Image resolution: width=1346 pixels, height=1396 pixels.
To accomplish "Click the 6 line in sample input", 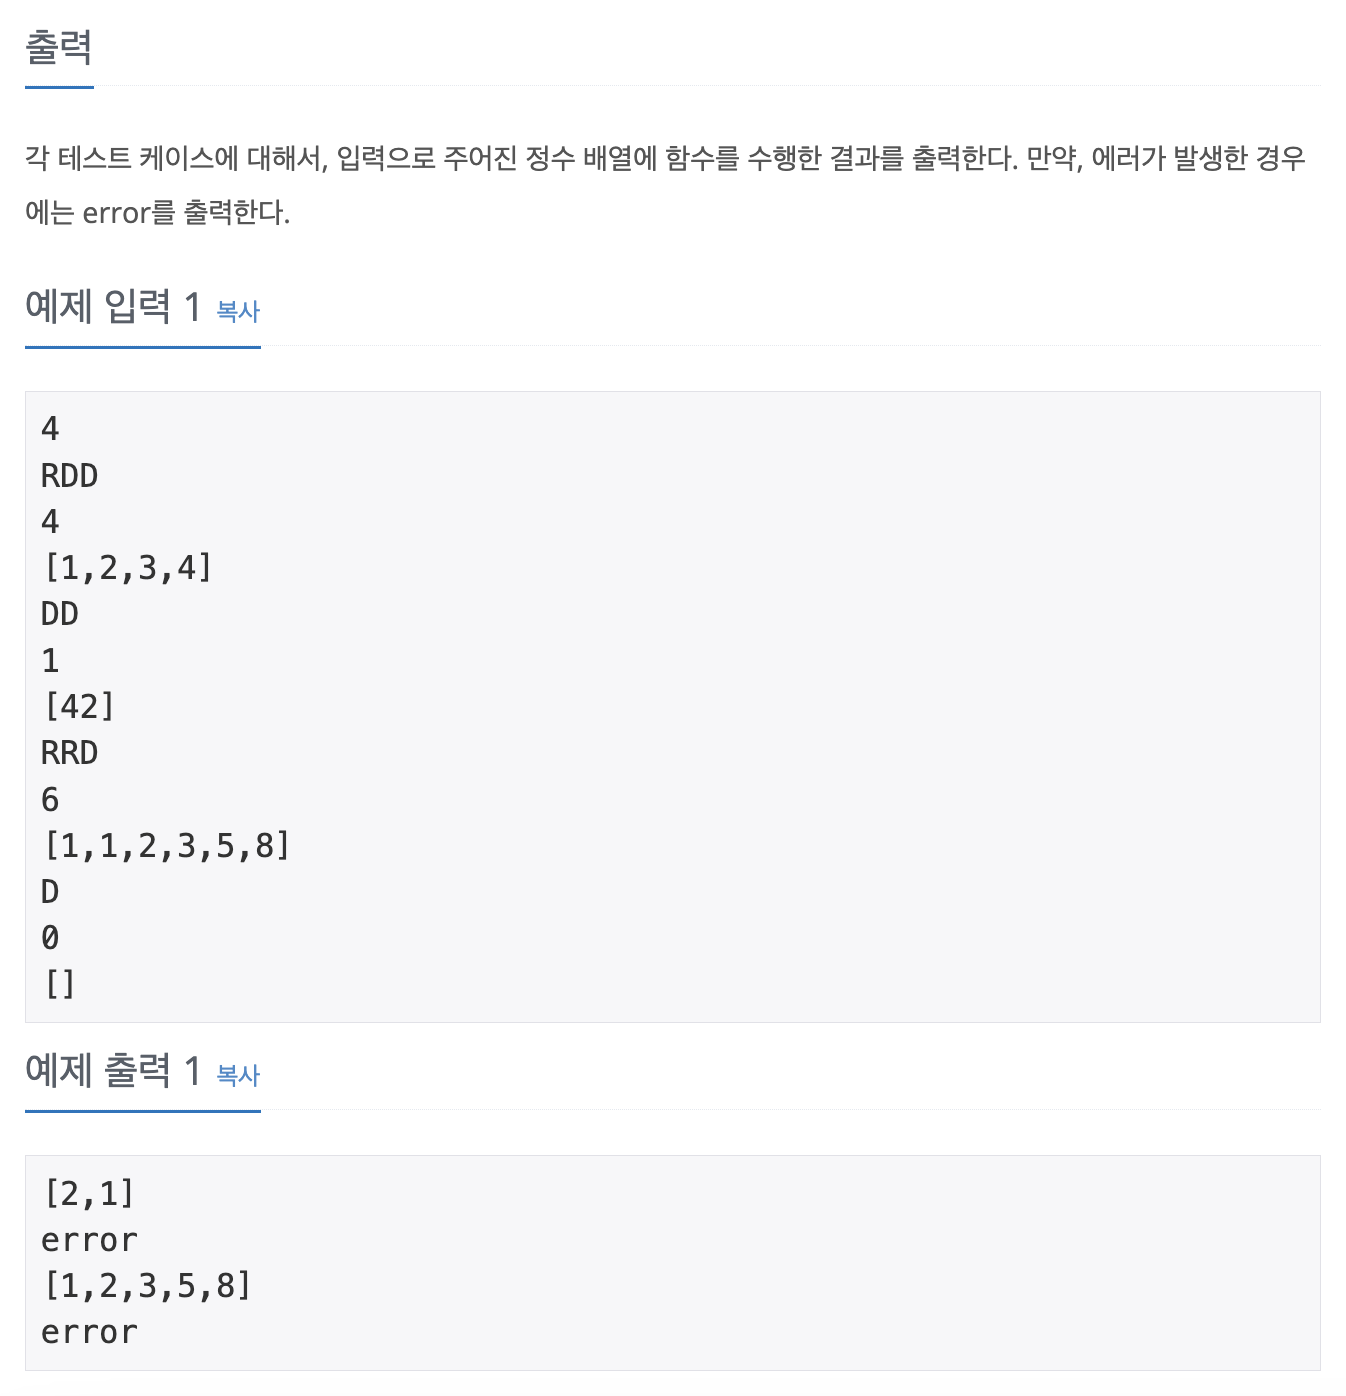I will coord(50,800).
